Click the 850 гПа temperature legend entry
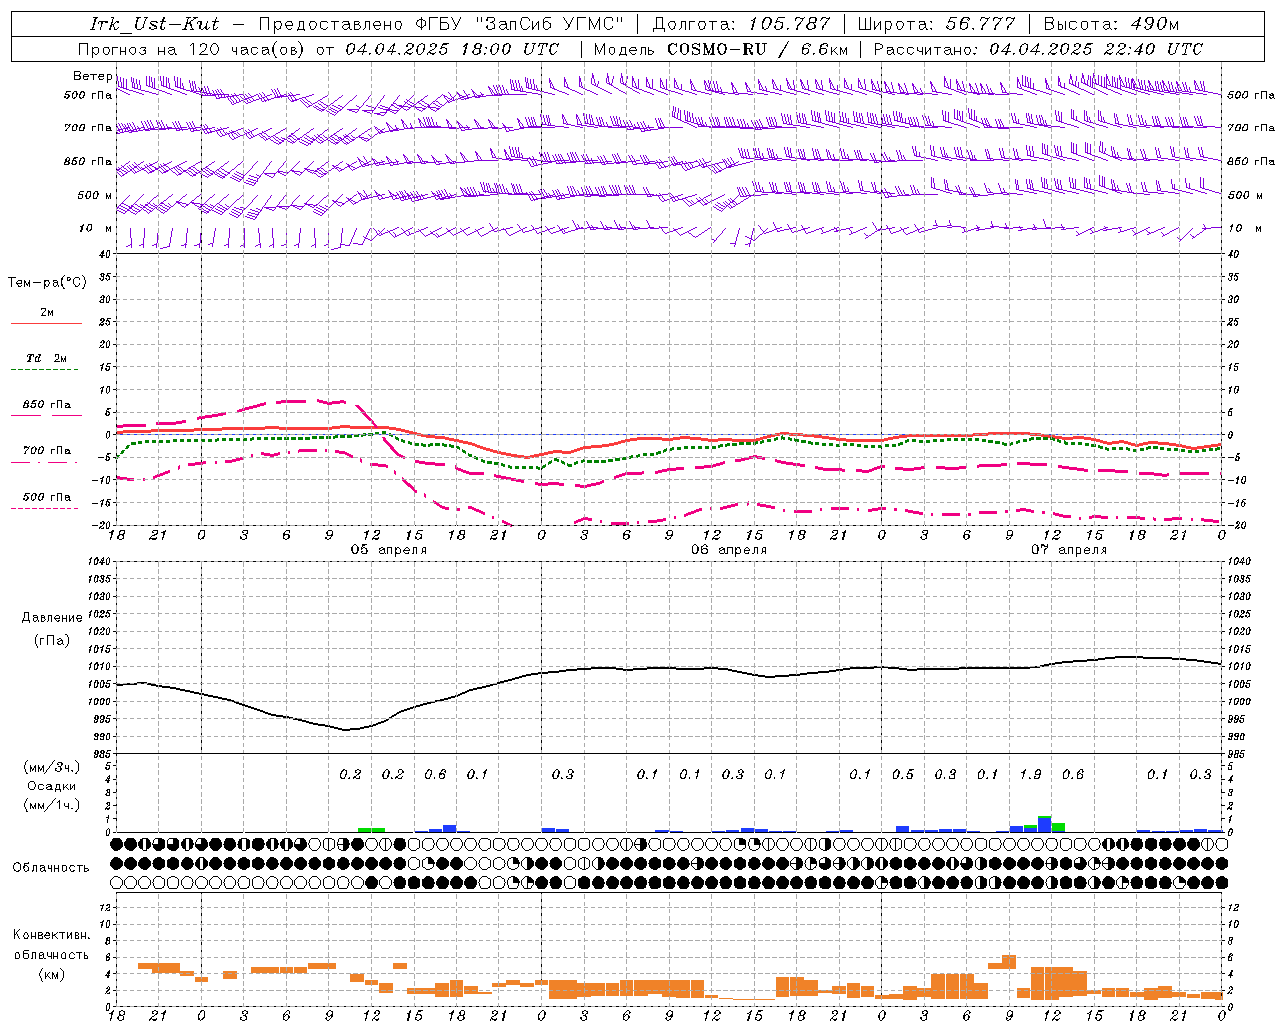 (x=47, y=405)
